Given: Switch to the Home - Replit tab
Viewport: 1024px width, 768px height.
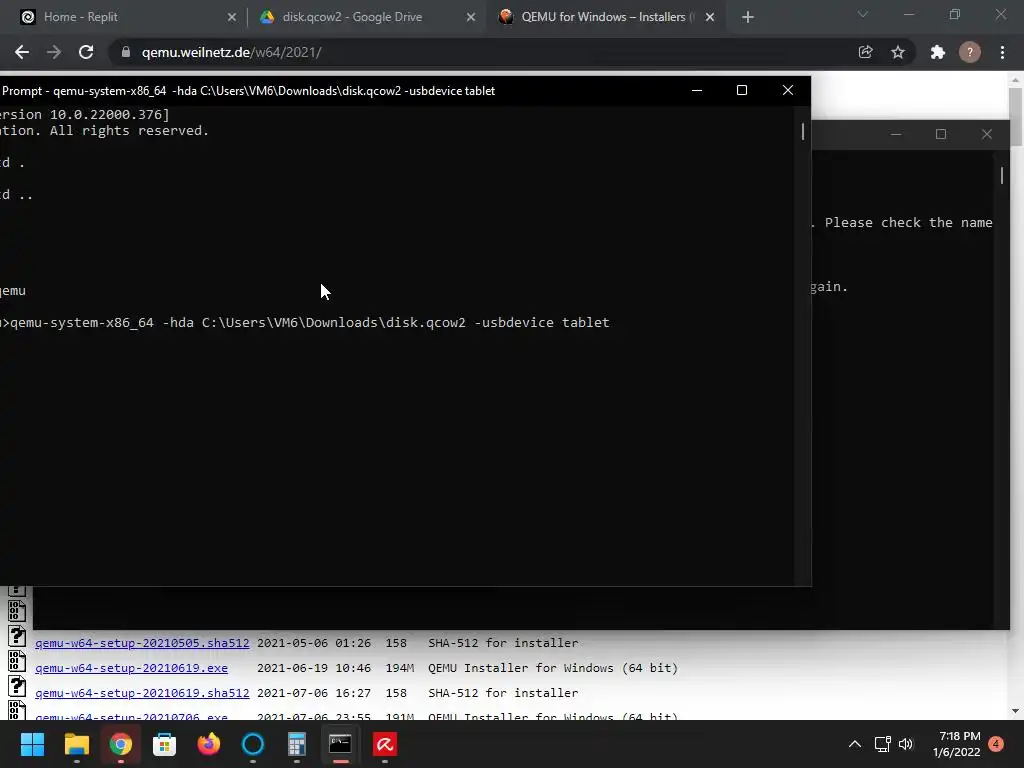Looking at the screenshot, I should (81, 17).
